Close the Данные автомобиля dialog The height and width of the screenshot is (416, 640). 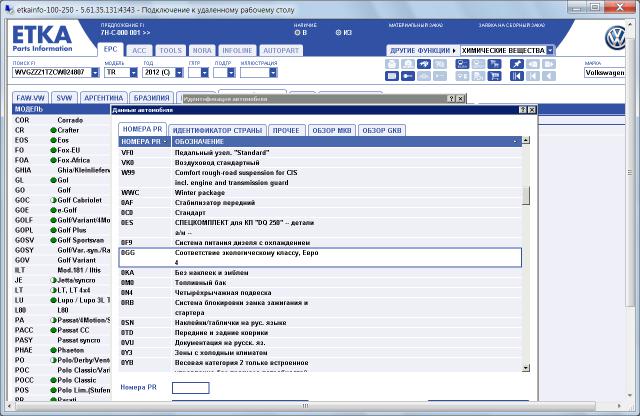531,110
